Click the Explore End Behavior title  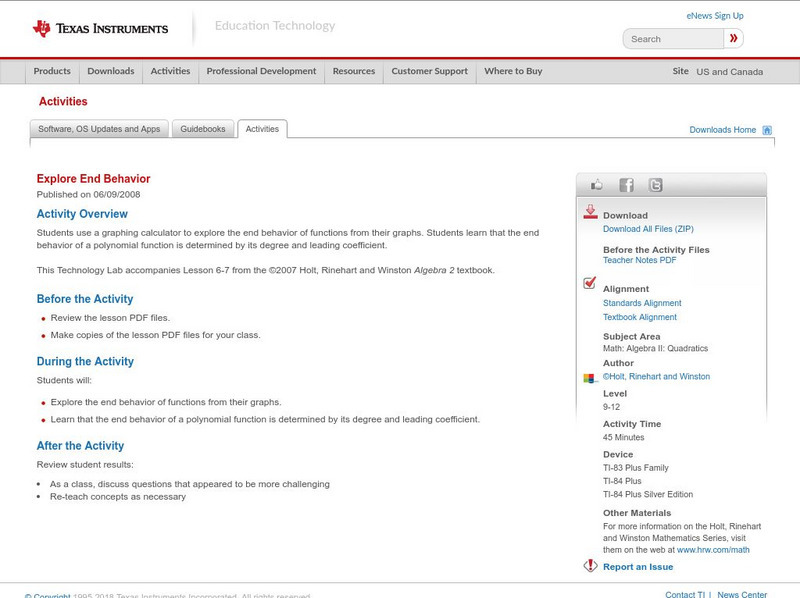[93, 179]
